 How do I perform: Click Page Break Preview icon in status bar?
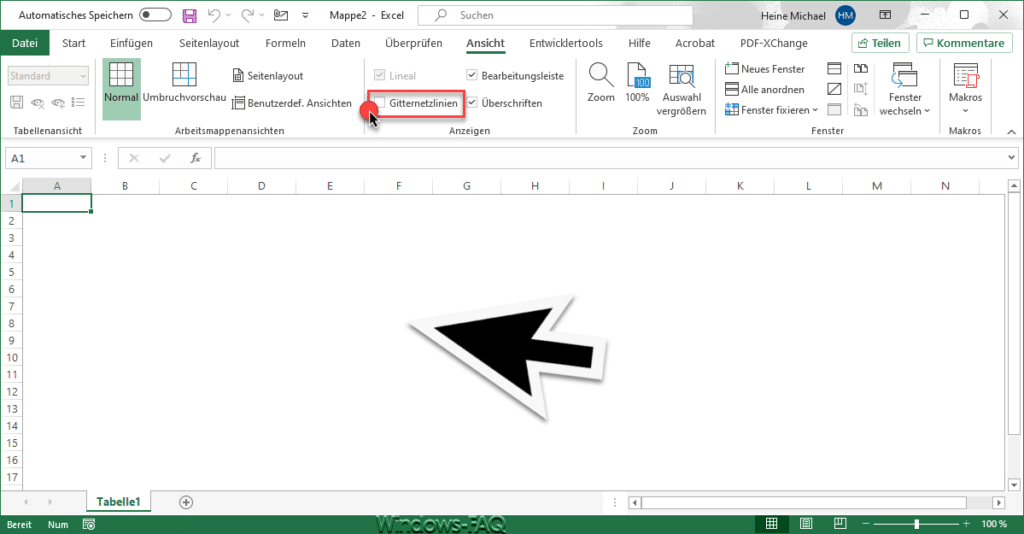840,524
